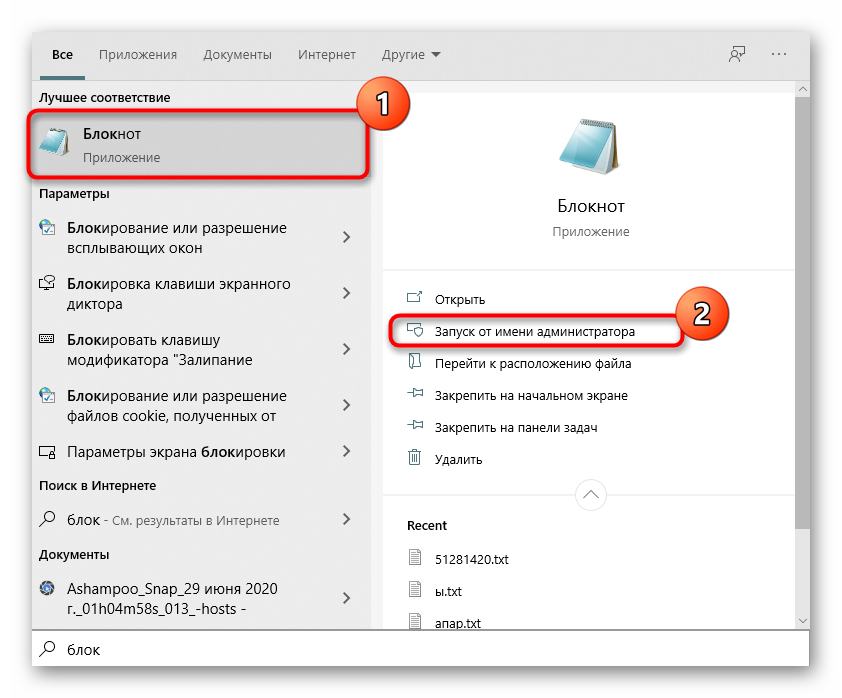The width and height of the screenshot is (842, 698).
Task: Choose Закрепить на начальном экране
Action: (531, 396)
